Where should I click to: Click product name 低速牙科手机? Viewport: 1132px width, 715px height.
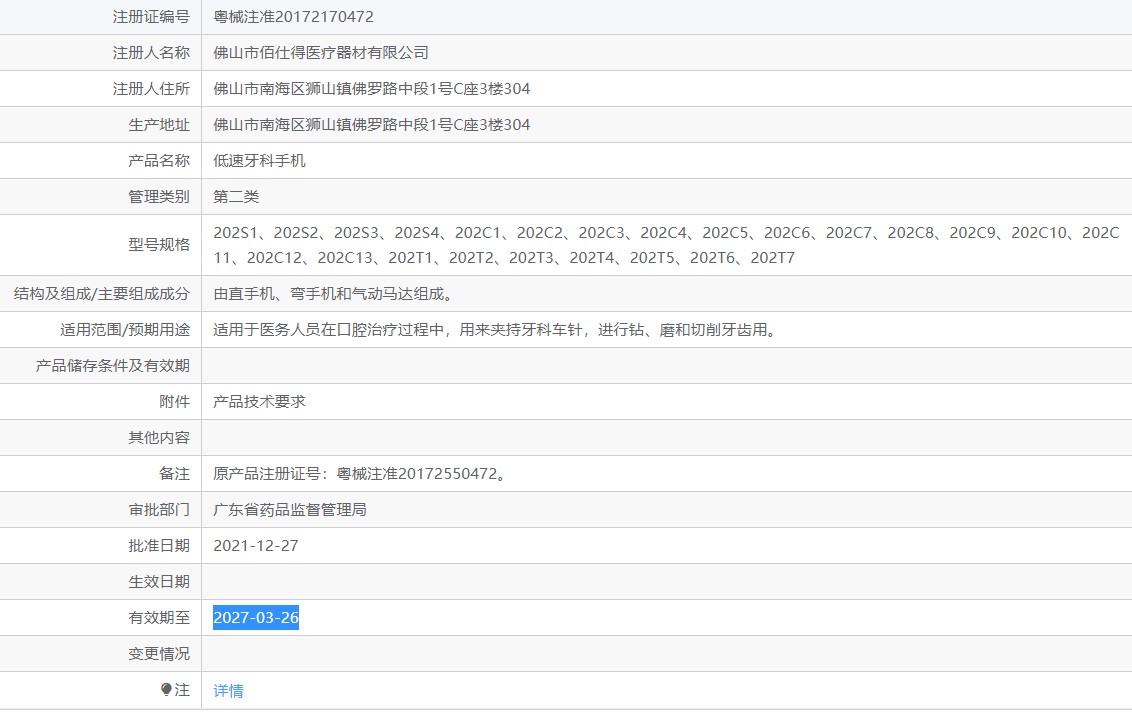point(259,160)
